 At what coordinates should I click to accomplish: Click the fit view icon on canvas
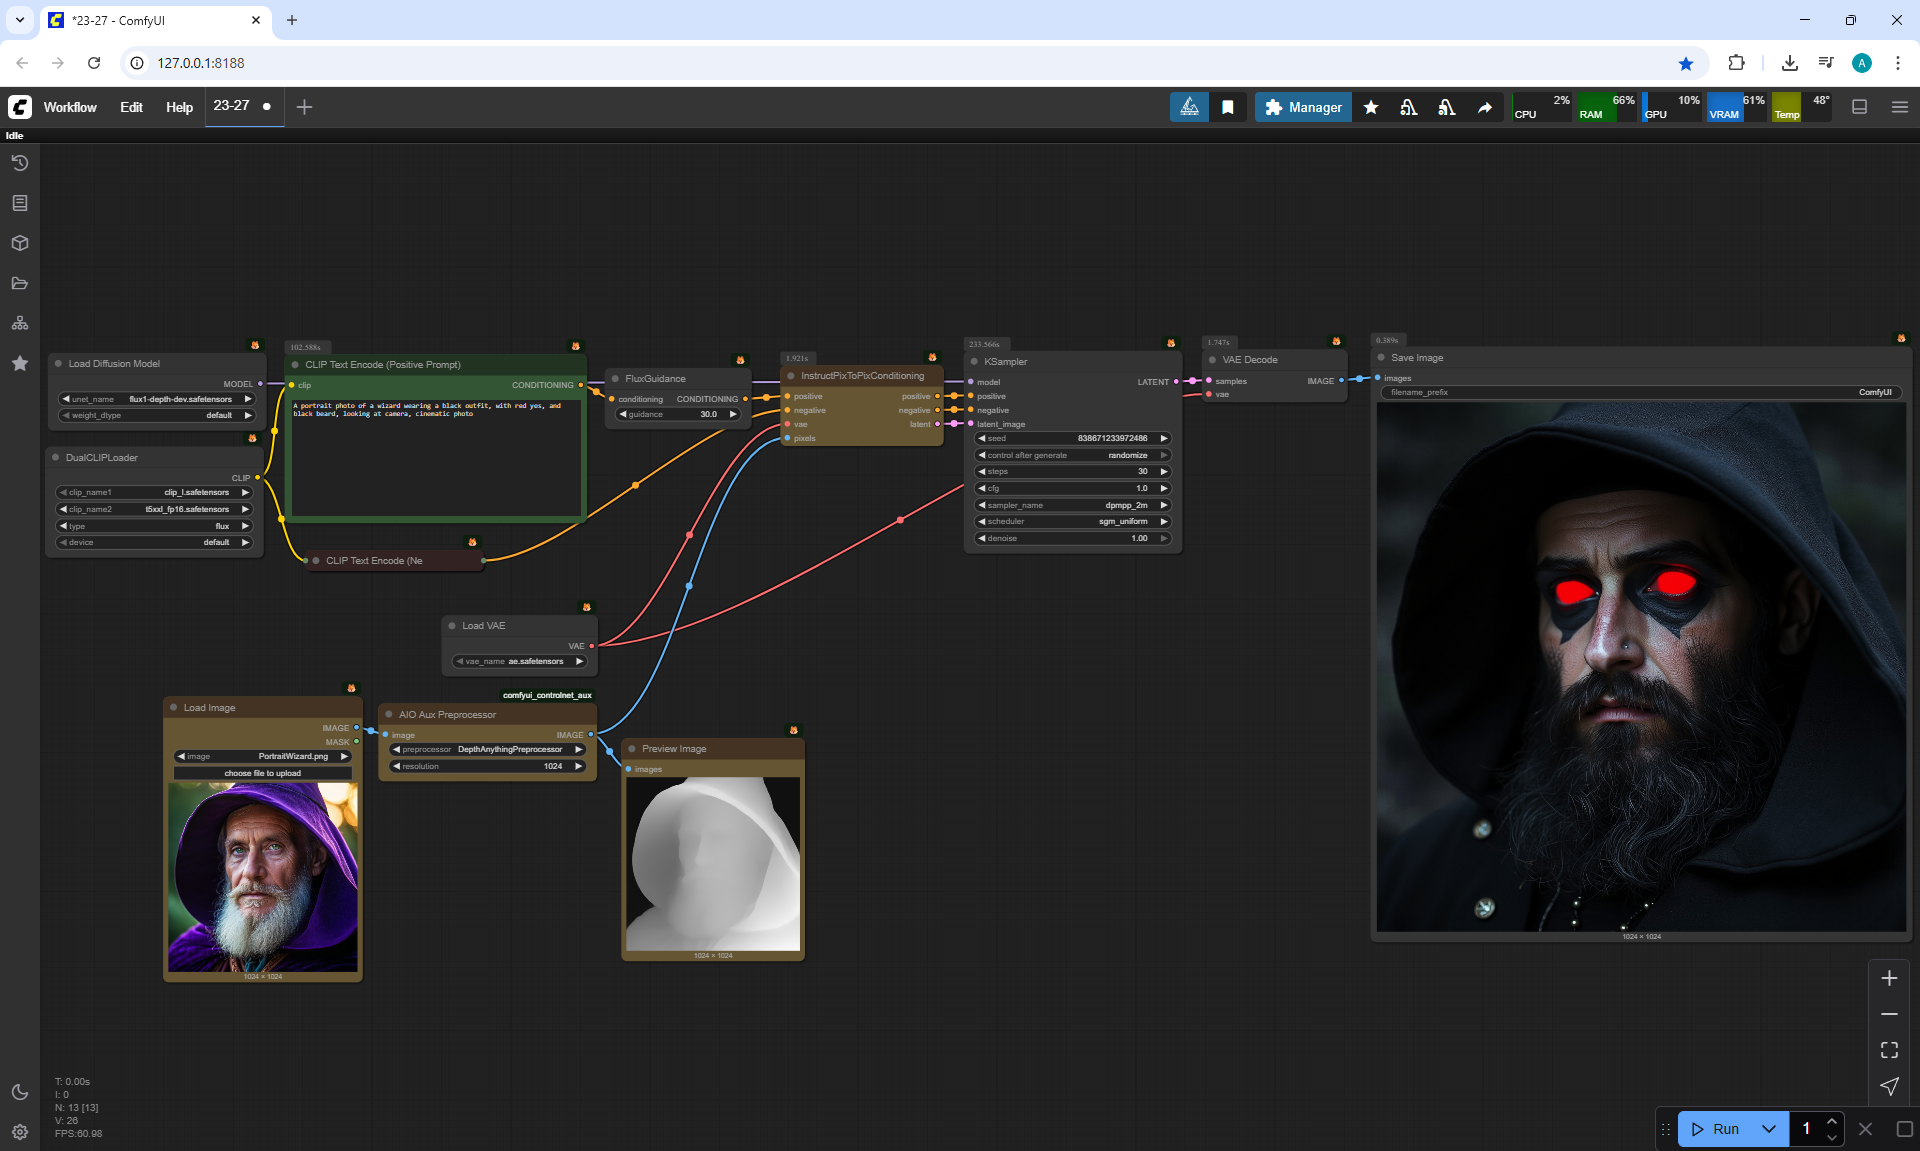[x=1889, y=1050]
